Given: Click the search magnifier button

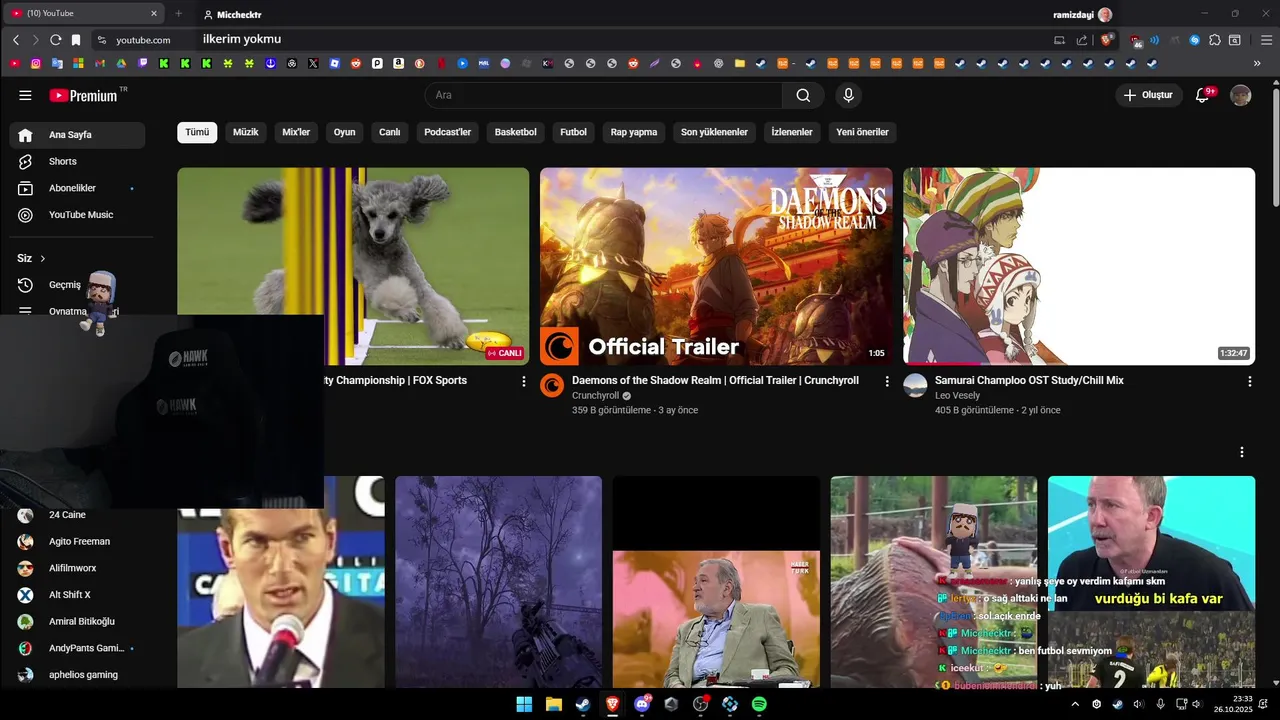Looking at the screenshot, I should point(803,95).
